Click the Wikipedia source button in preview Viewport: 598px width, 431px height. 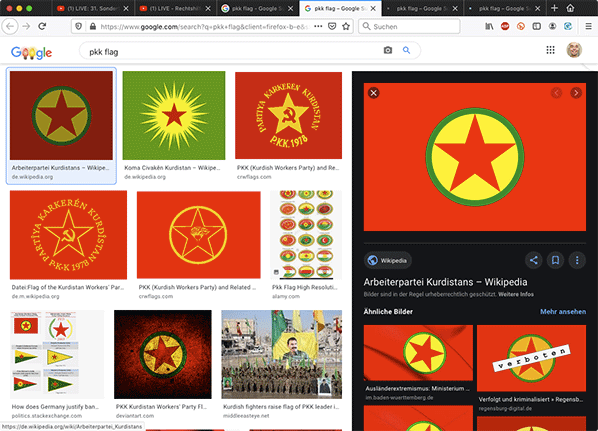387,261
